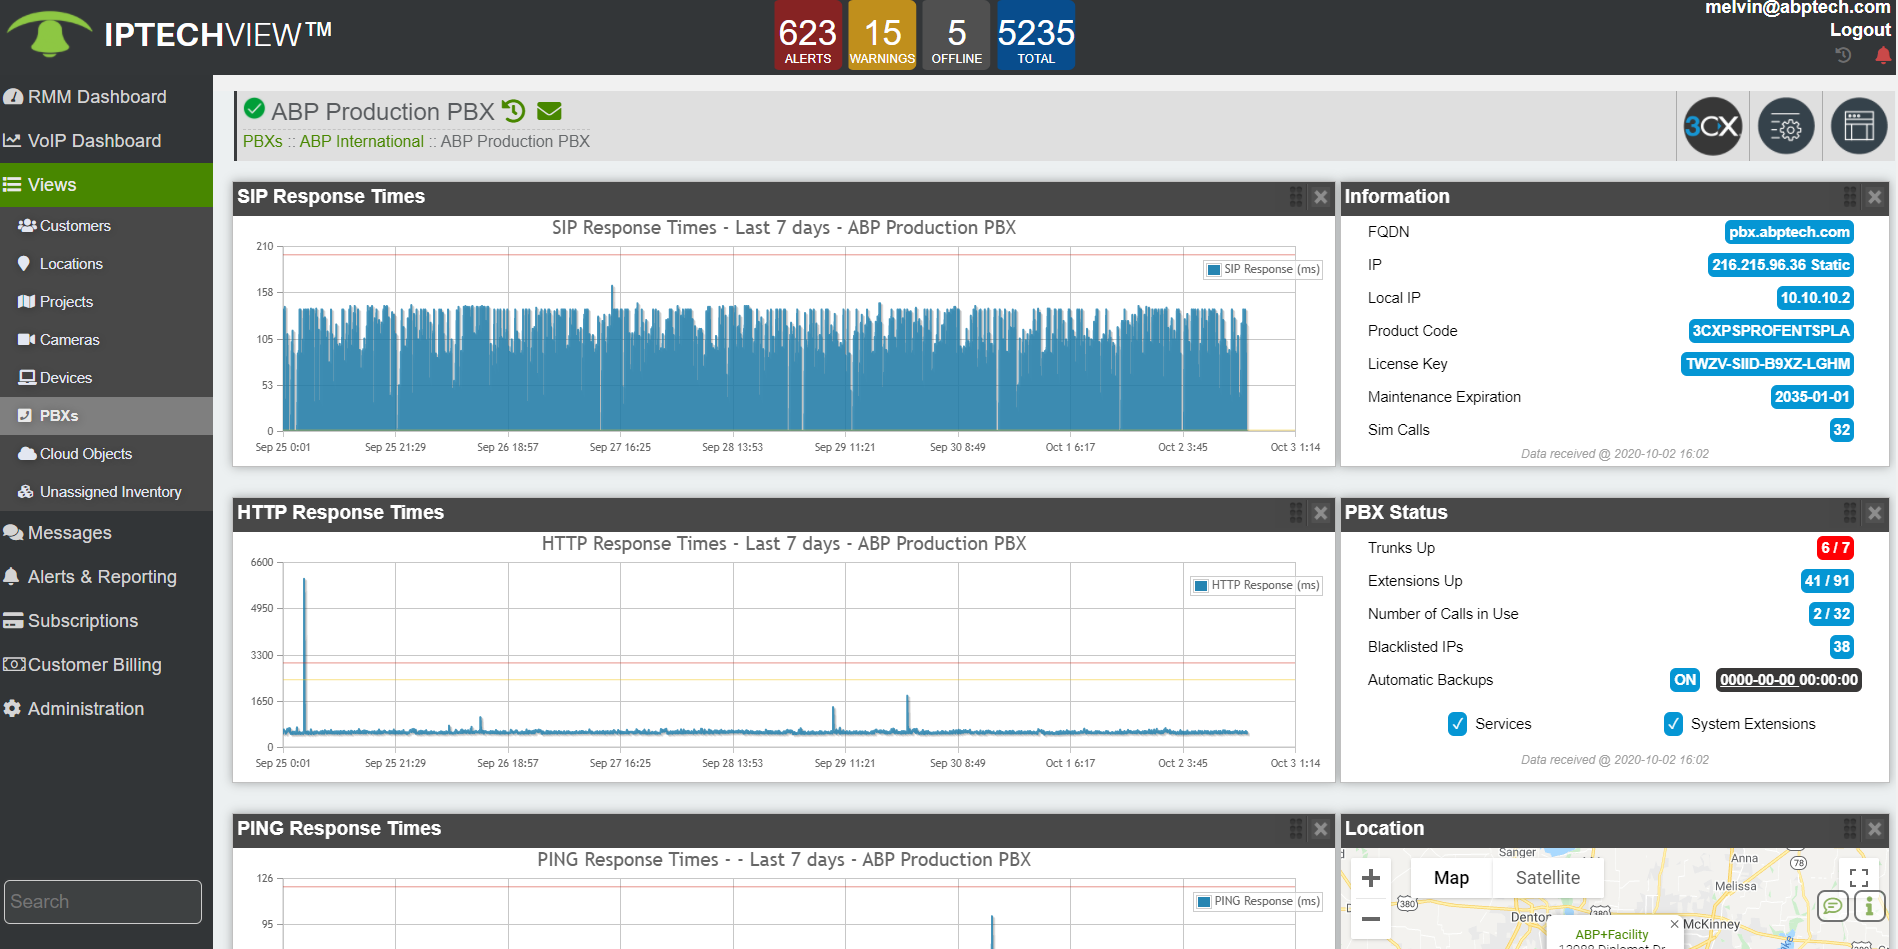Click the HTTP Response Times drag handle

tap(1296, 513)
